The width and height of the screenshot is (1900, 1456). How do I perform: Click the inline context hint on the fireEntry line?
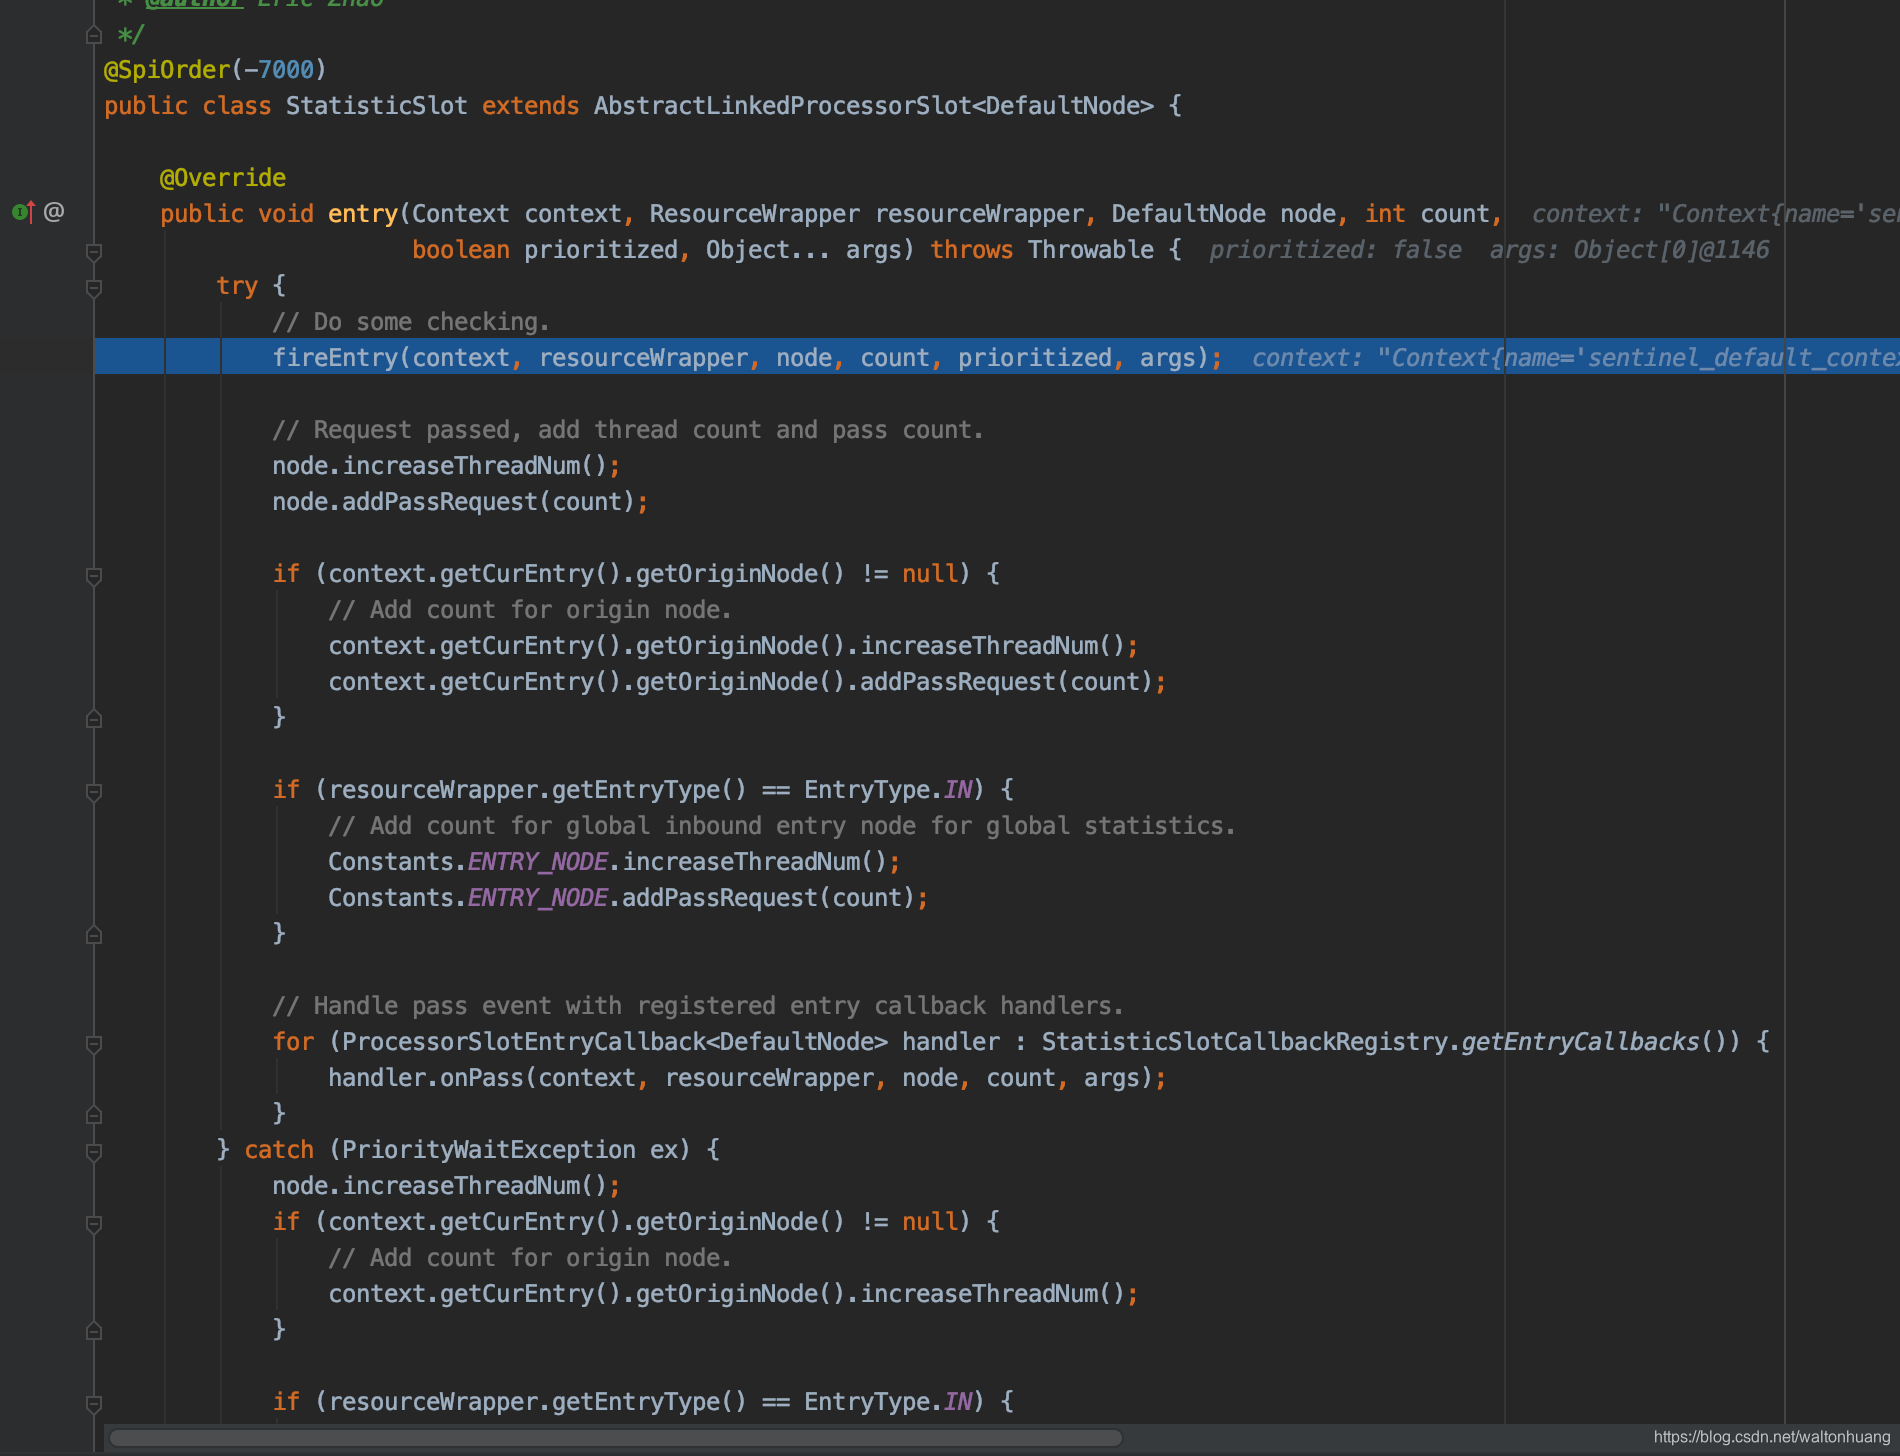[x=1575, y=358]
